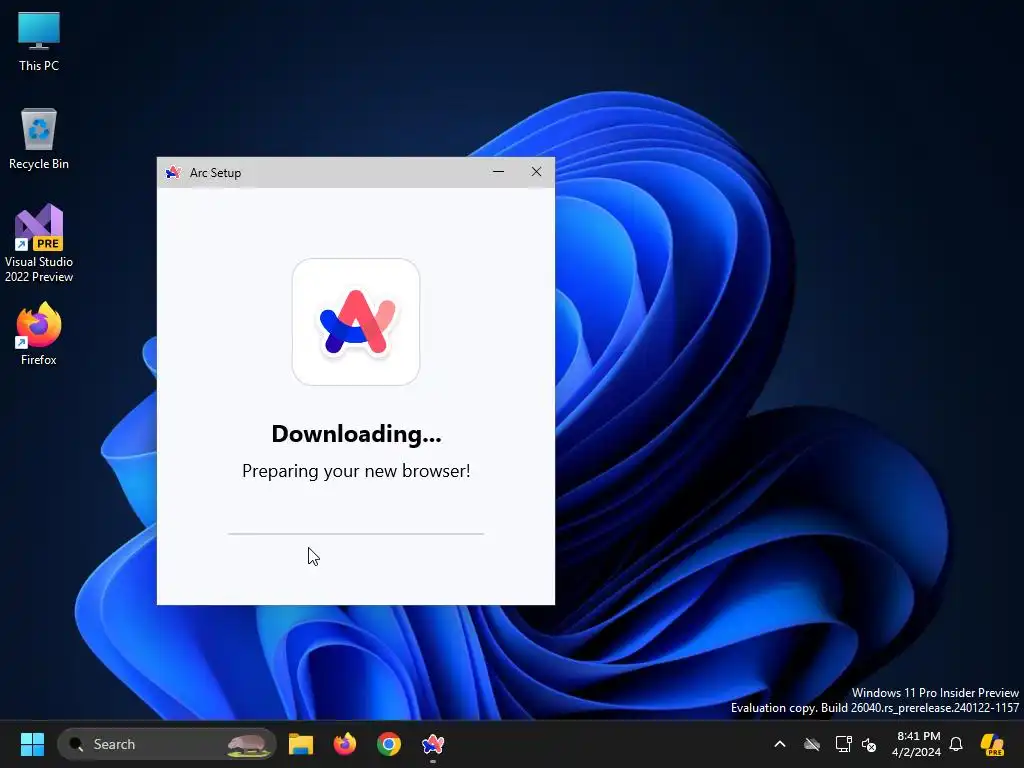This screenshot has width=1024, height=768.
Task: Open the clock showing 8:41 PM
Action: coord(916,744)
